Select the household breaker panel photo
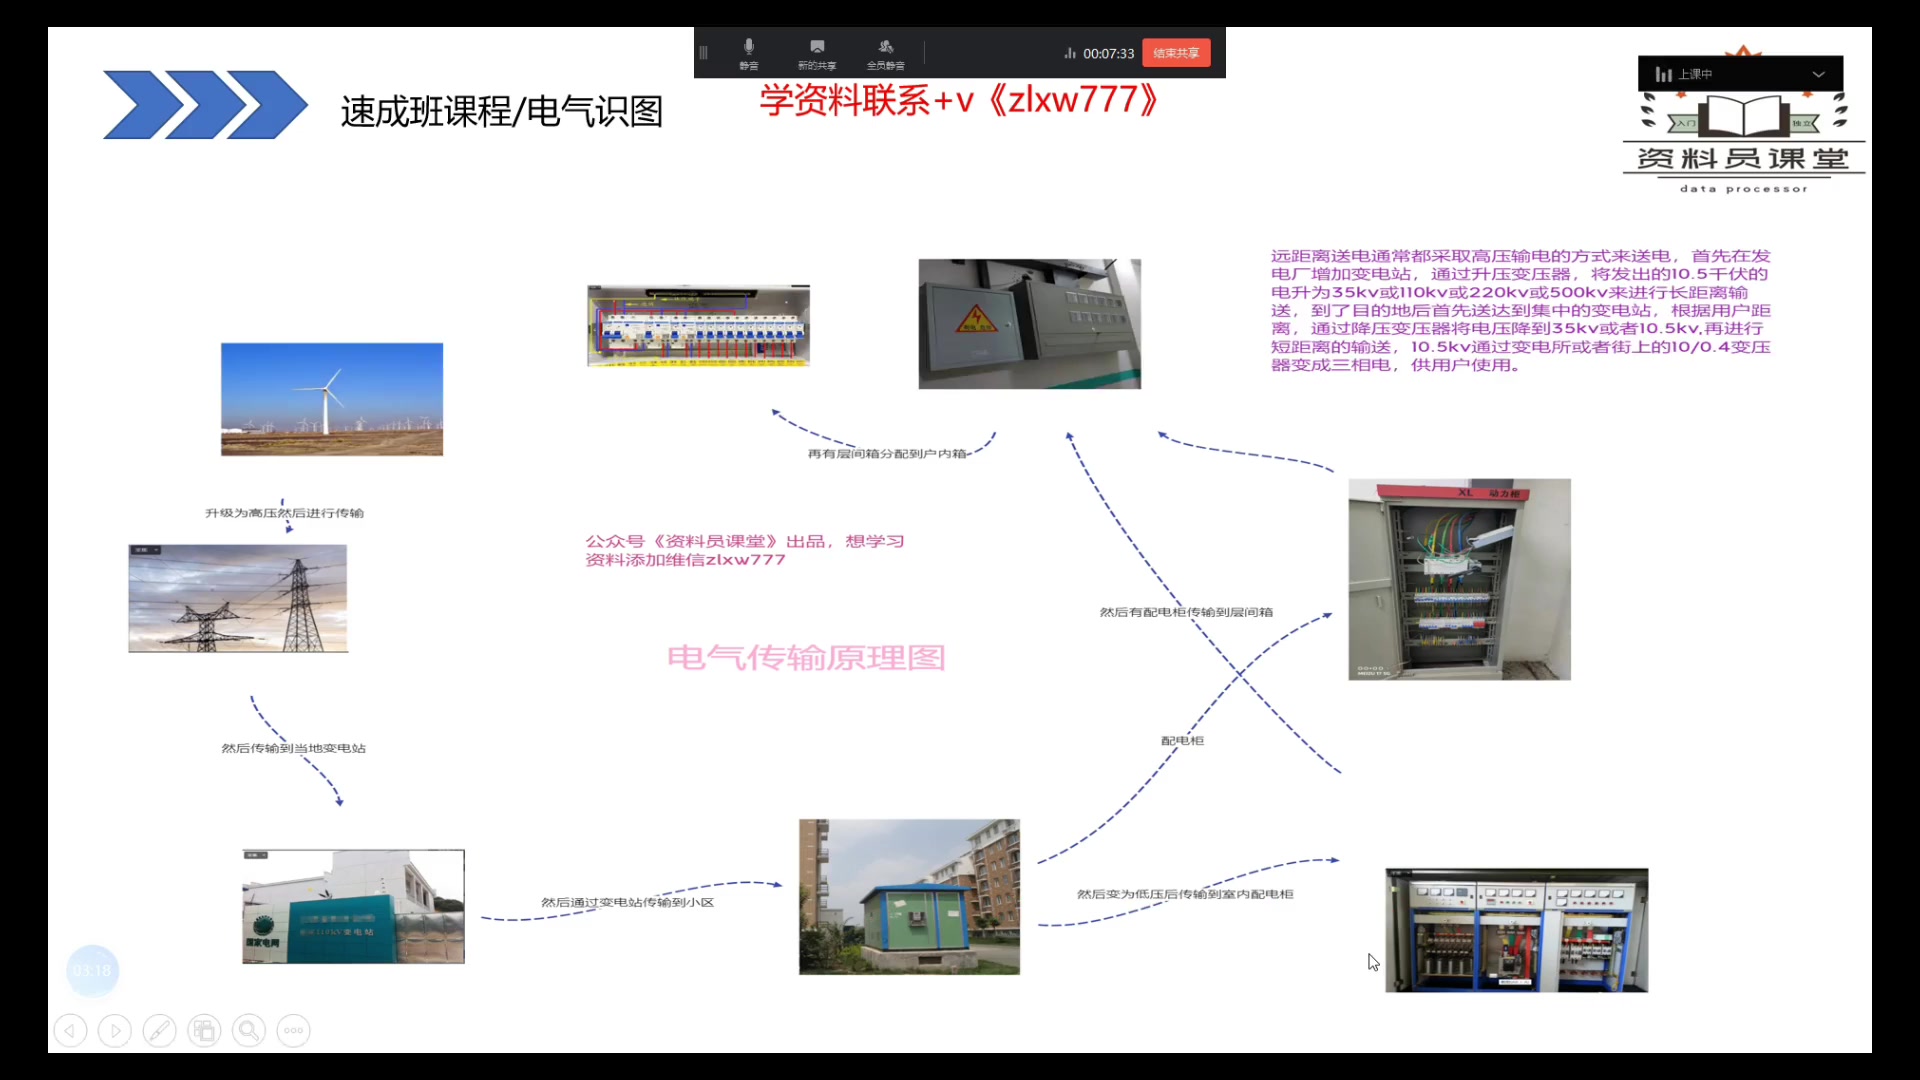The width and height of the screenshot is (1920, 1080). (x=698, y=326)
